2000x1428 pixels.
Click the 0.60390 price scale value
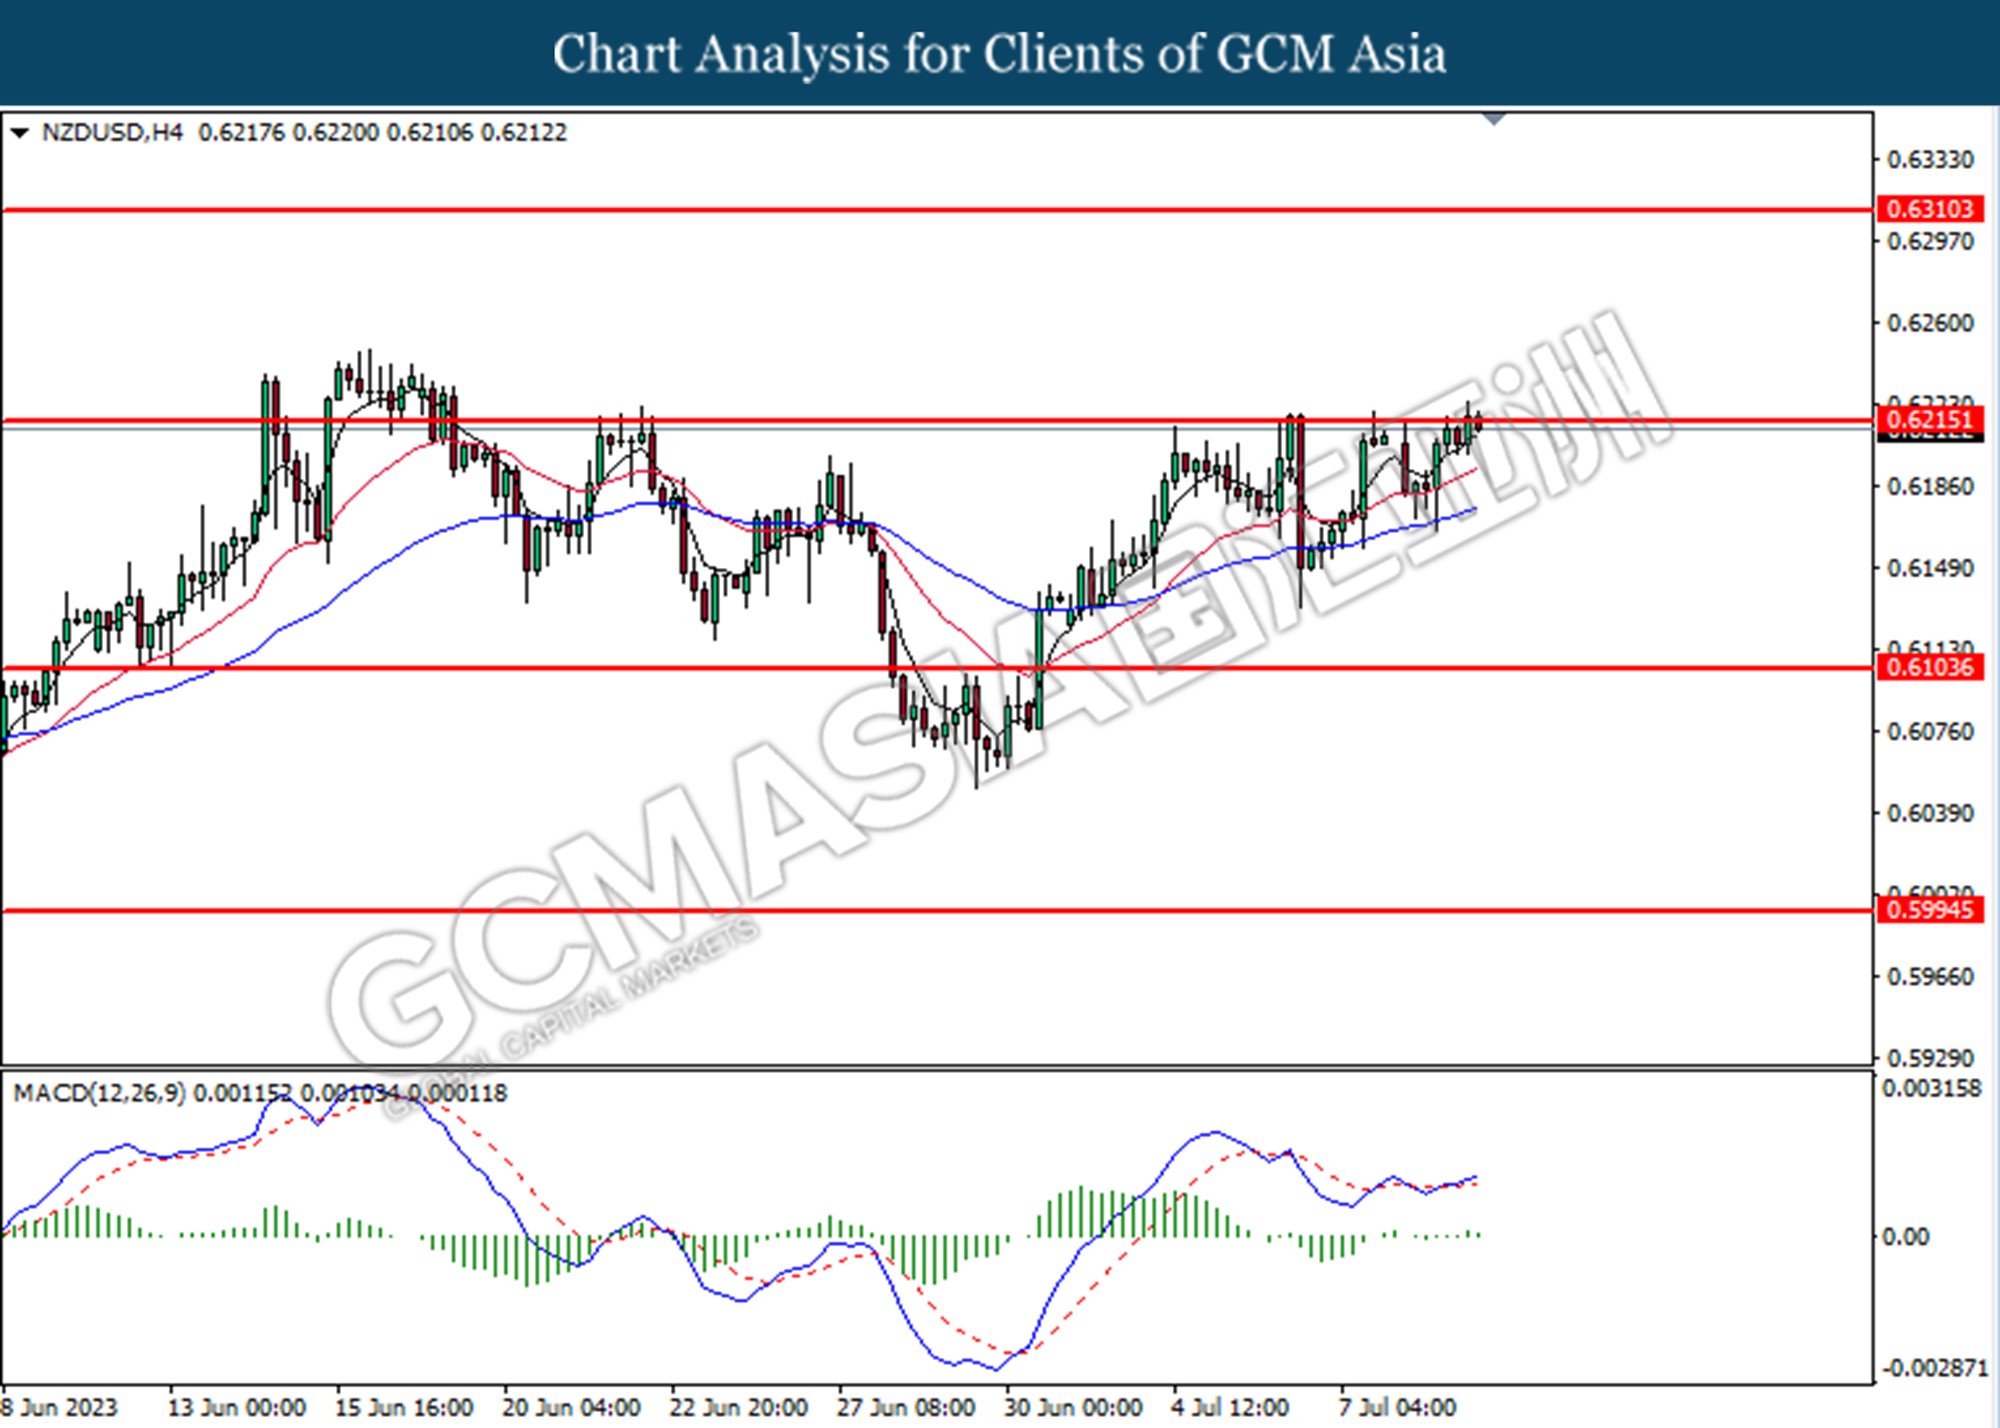point(1930,814)
